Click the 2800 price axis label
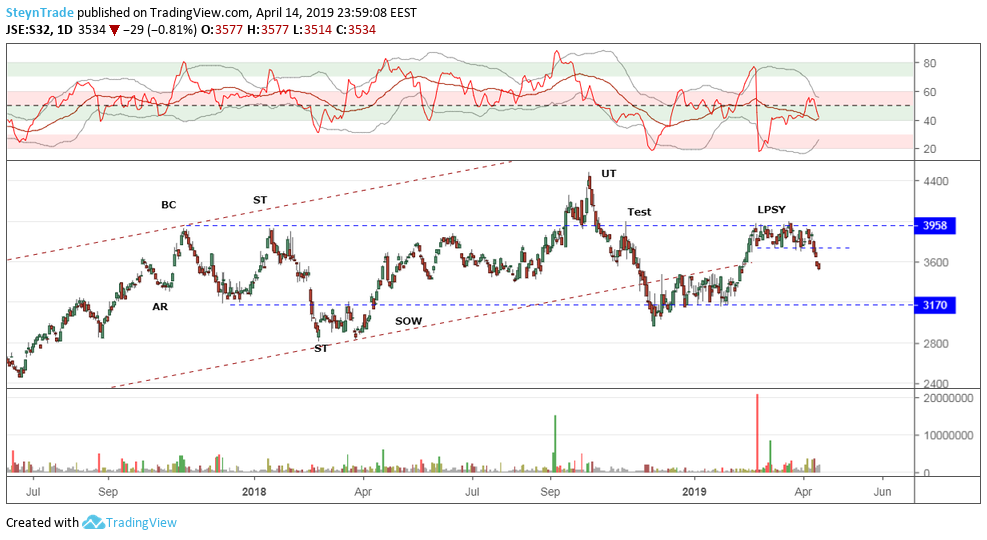 [x=935, y=344]
